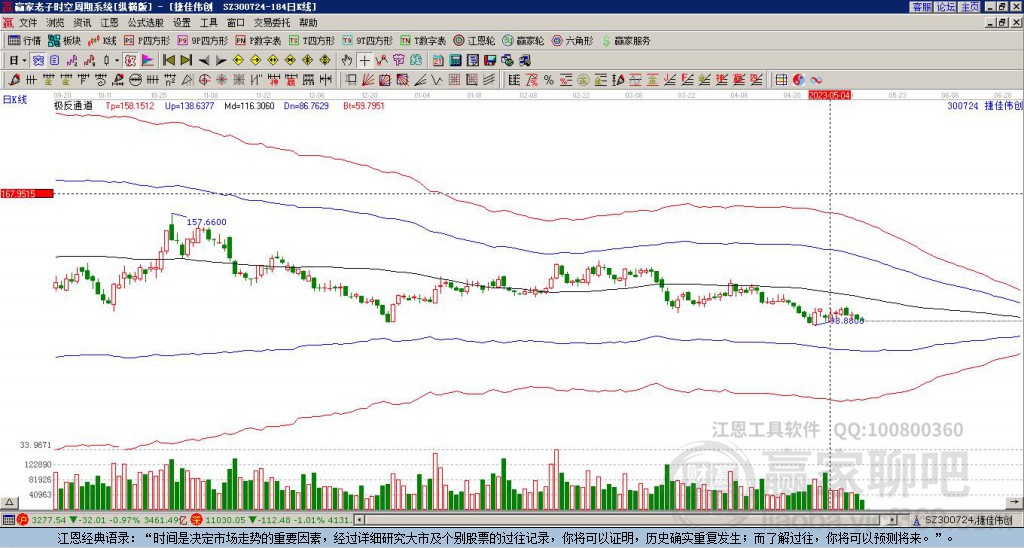Screen dimensions: 1024x548
Task: Open the 江恩 menu
Action: click(109, 23)
